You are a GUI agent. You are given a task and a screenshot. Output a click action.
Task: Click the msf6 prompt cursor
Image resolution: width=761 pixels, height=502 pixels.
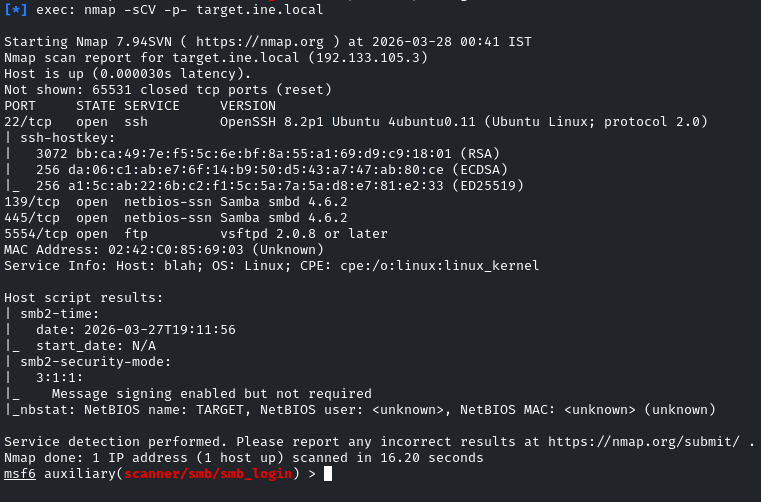(x=327, y=474)
